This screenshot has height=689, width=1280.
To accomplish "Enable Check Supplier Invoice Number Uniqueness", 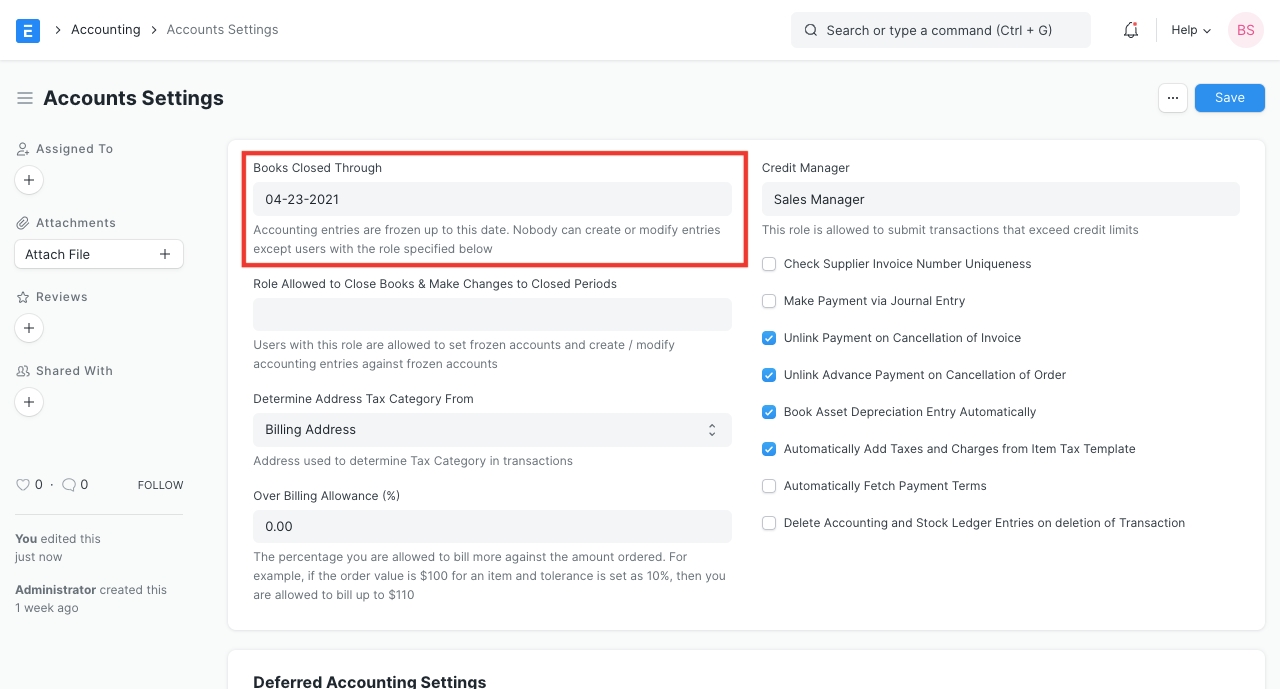I will [769, 264].
